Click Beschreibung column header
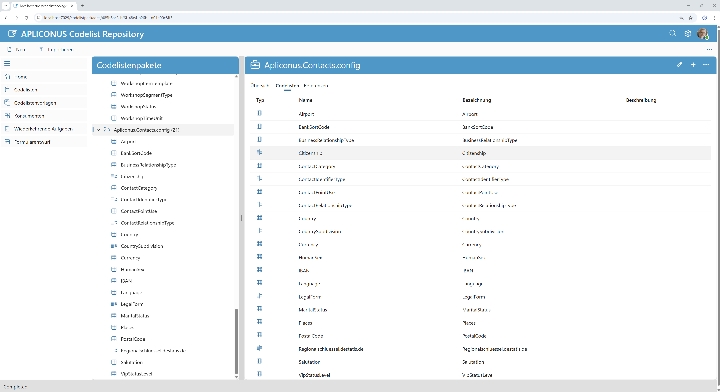 tap(641, 100)
